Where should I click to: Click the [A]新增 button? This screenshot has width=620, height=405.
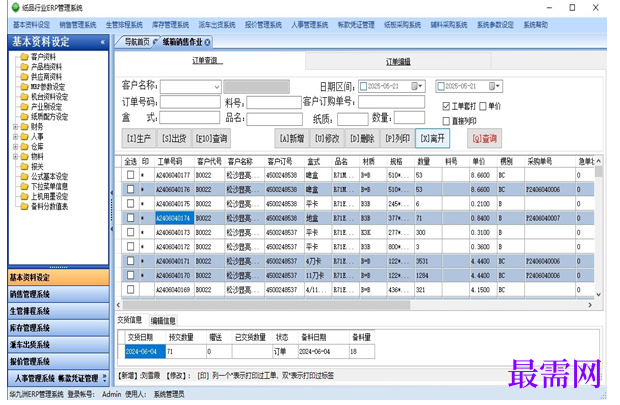tap(292, 138)
